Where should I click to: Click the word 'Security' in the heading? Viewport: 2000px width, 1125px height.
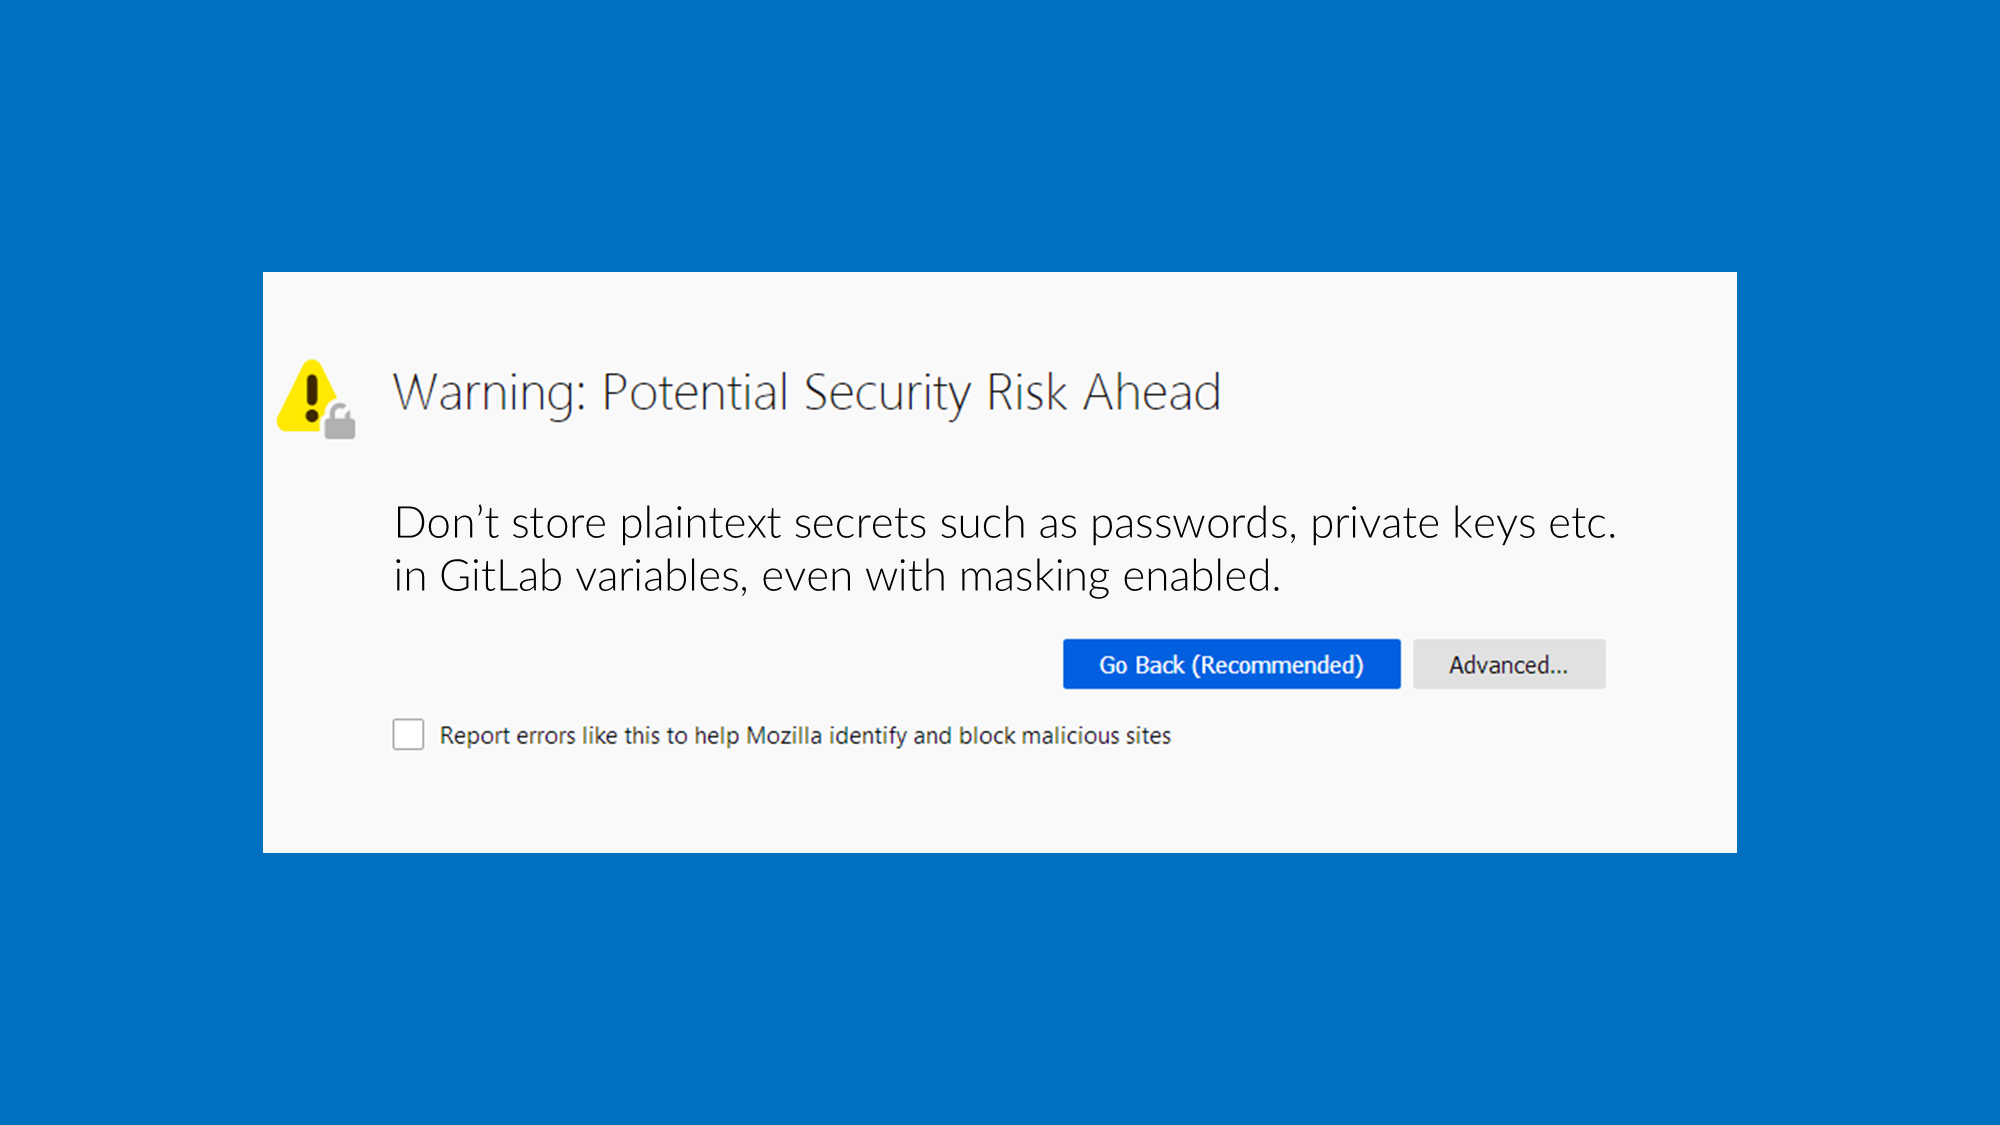(886, 392)
